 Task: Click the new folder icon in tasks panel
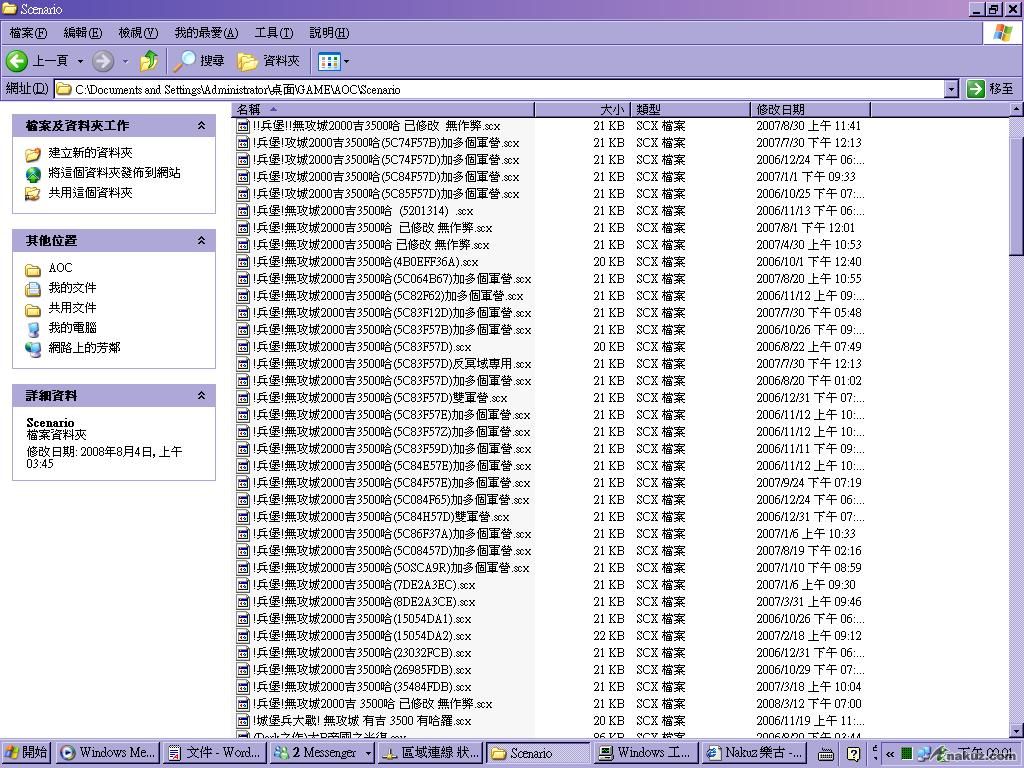pos(33,154)
